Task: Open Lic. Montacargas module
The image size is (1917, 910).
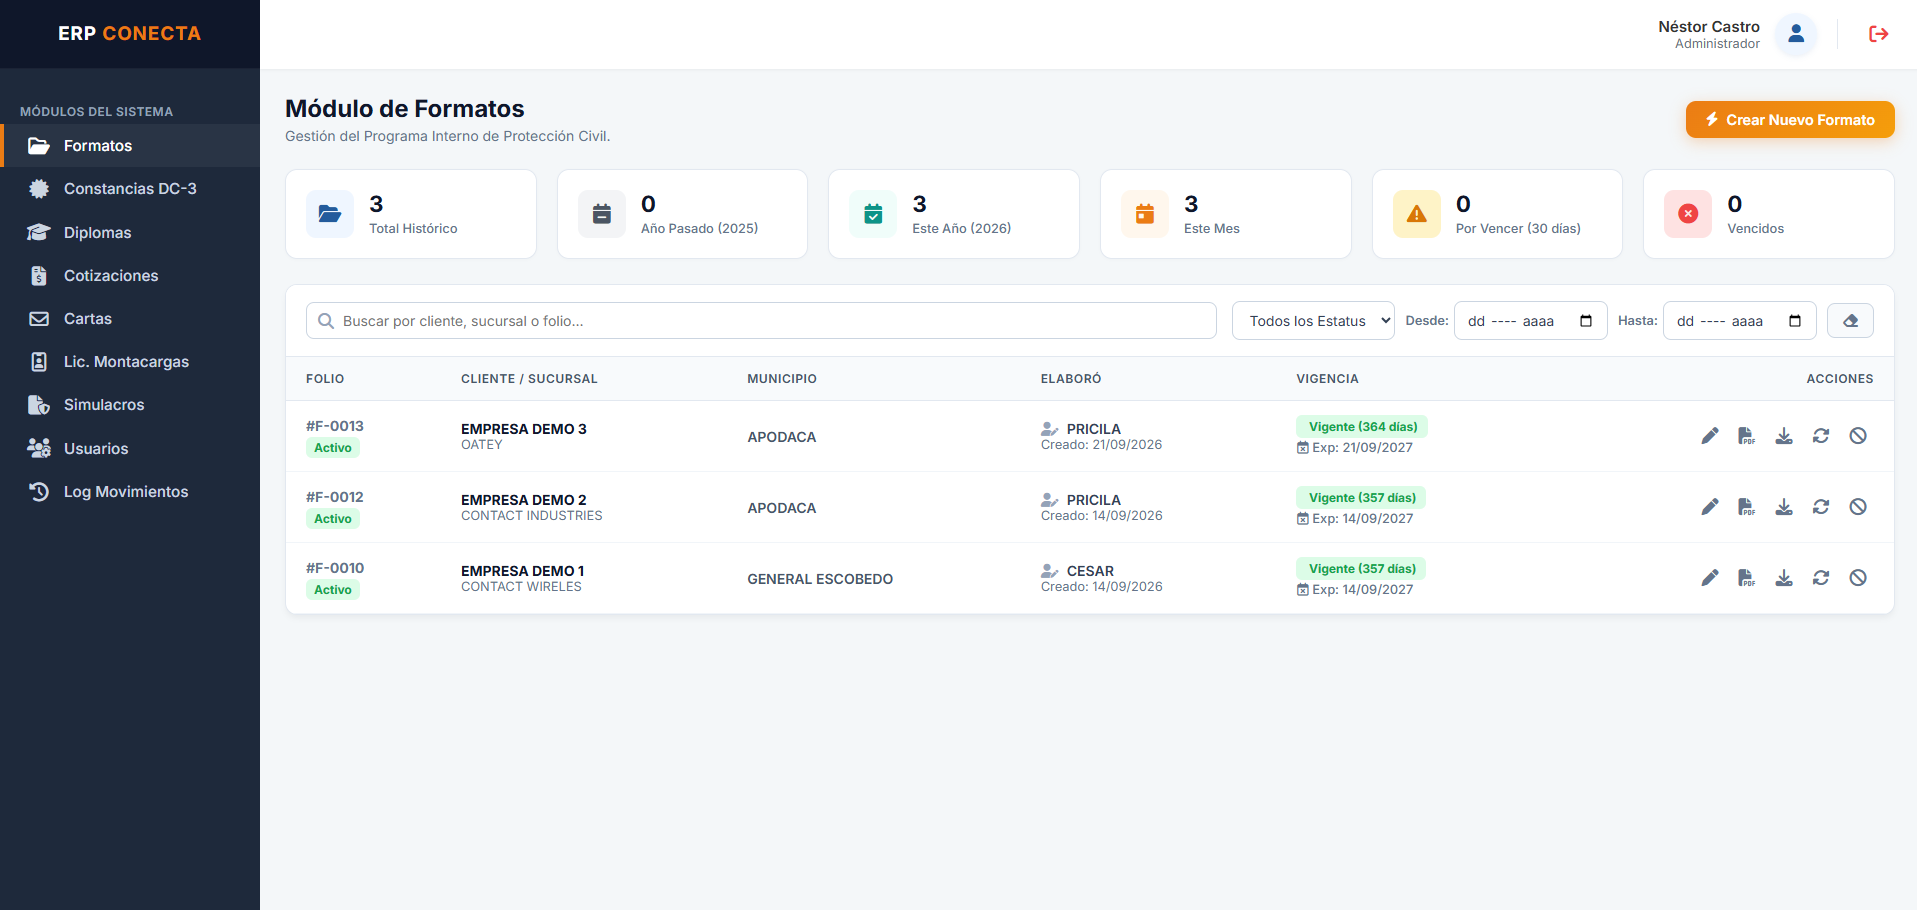Action: (130, 362)
